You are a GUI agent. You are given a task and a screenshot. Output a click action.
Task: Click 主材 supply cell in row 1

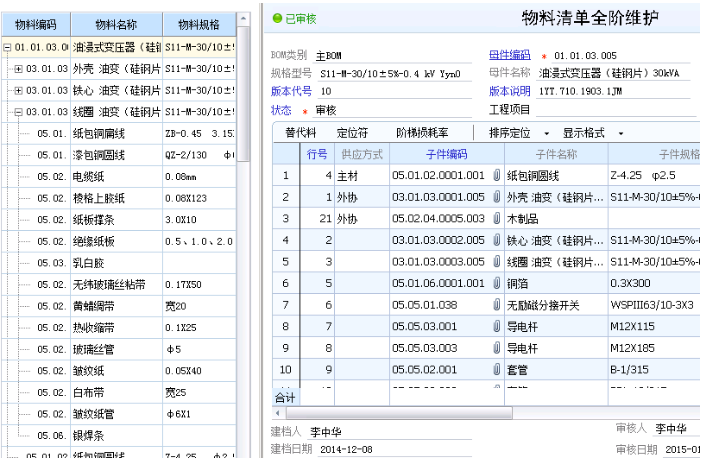[x=362, y=176]
